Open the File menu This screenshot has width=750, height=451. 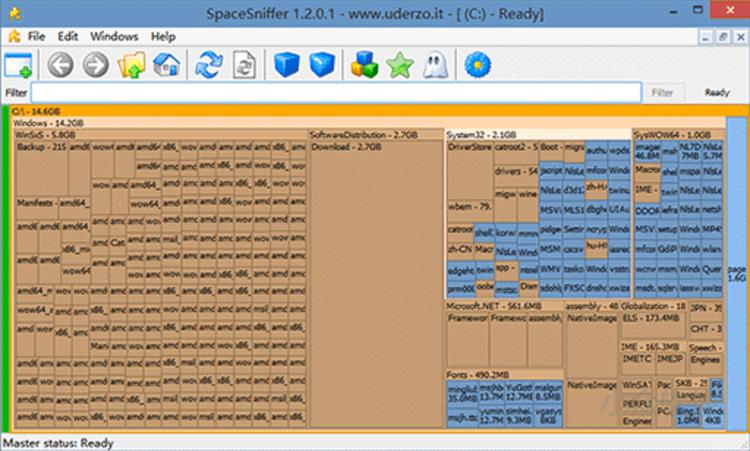[37, 36]
